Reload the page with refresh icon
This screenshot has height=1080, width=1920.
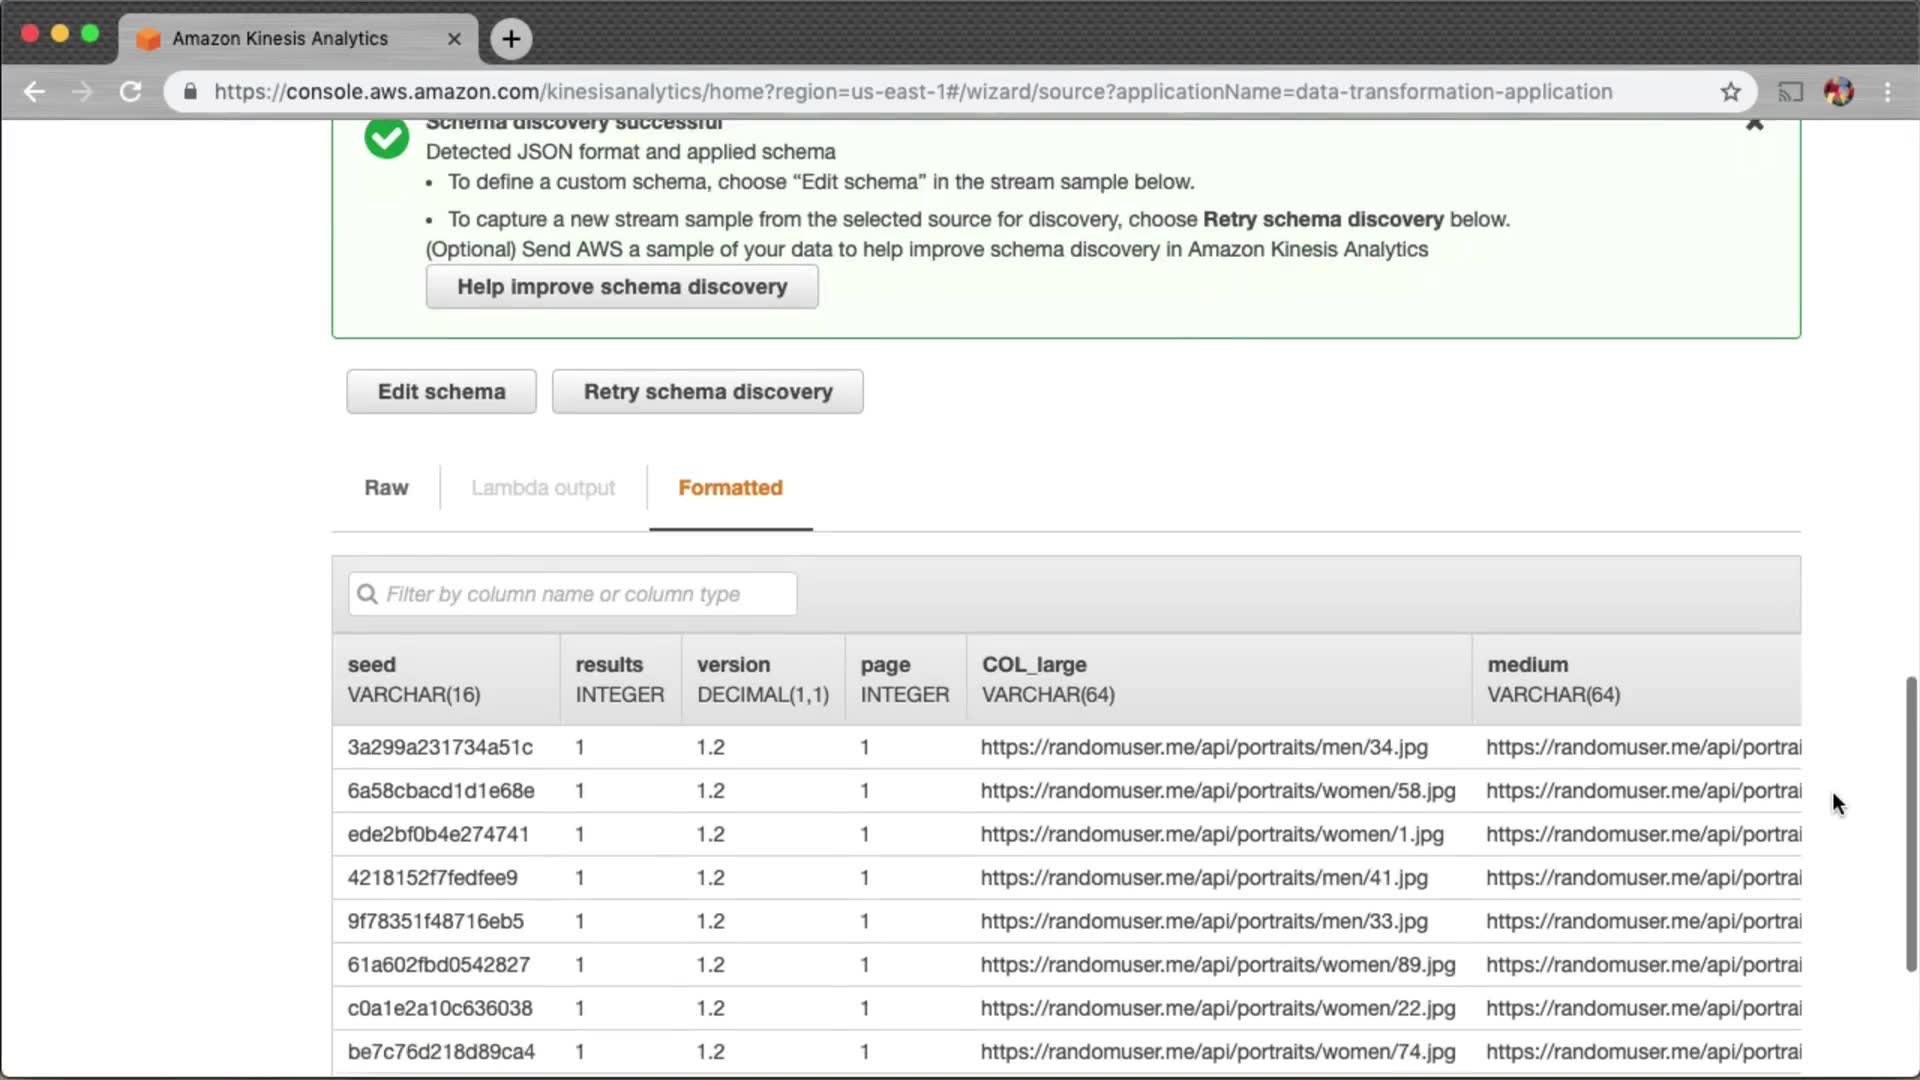click(131, 92)
